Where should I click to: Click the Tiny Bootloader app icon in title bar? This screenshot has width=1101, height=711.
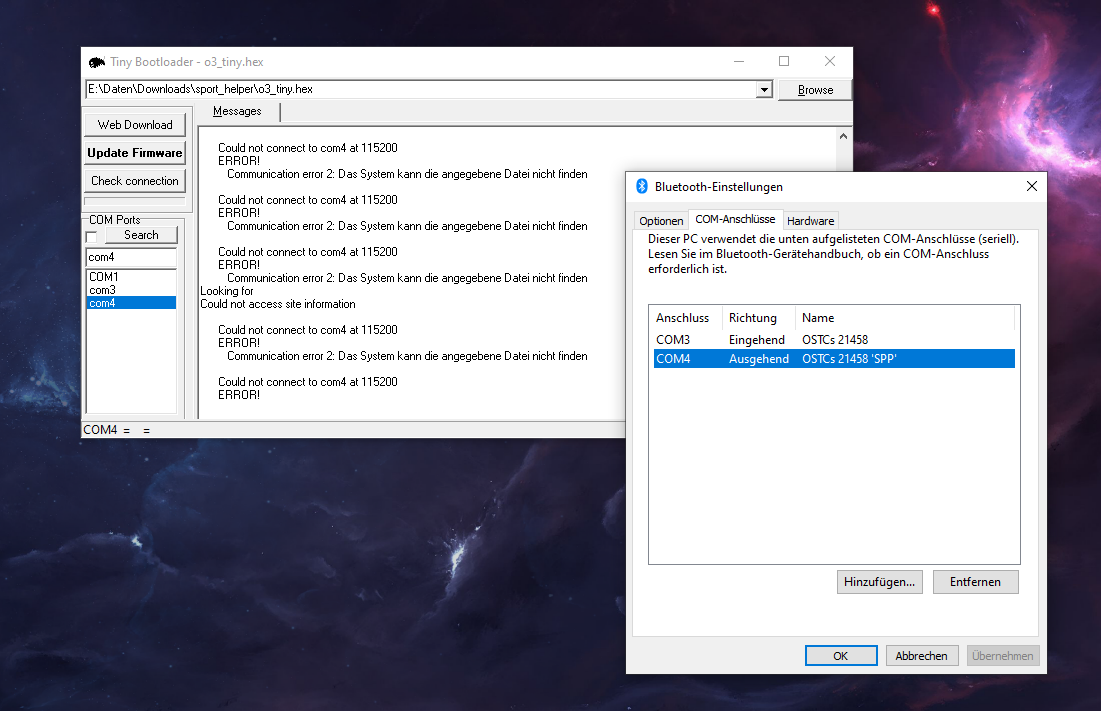click(97, 62)
